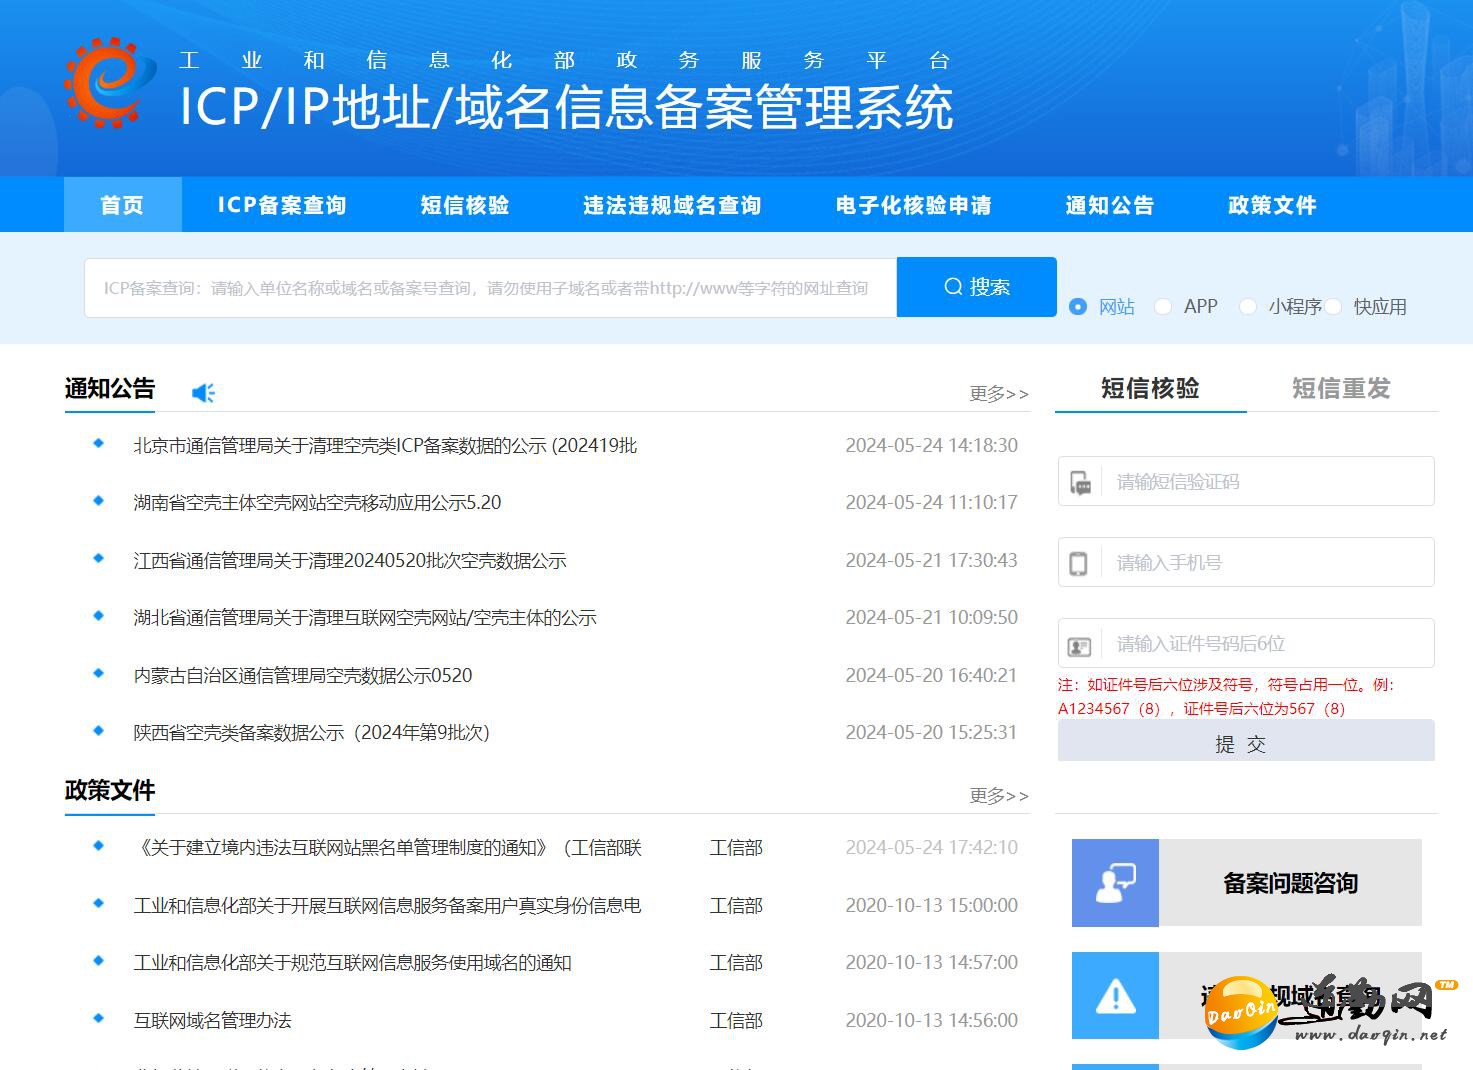Click the MIIT gear logo icon
Screen dimensions: 1473x1070
point(110,82)
